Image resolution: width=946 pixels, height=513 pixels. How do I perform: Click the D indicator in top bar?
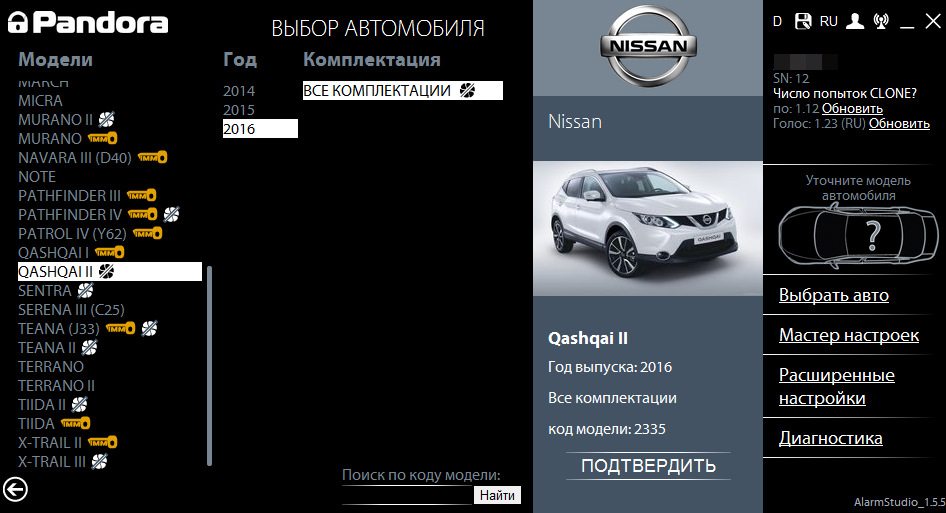(x=778, y=21)
